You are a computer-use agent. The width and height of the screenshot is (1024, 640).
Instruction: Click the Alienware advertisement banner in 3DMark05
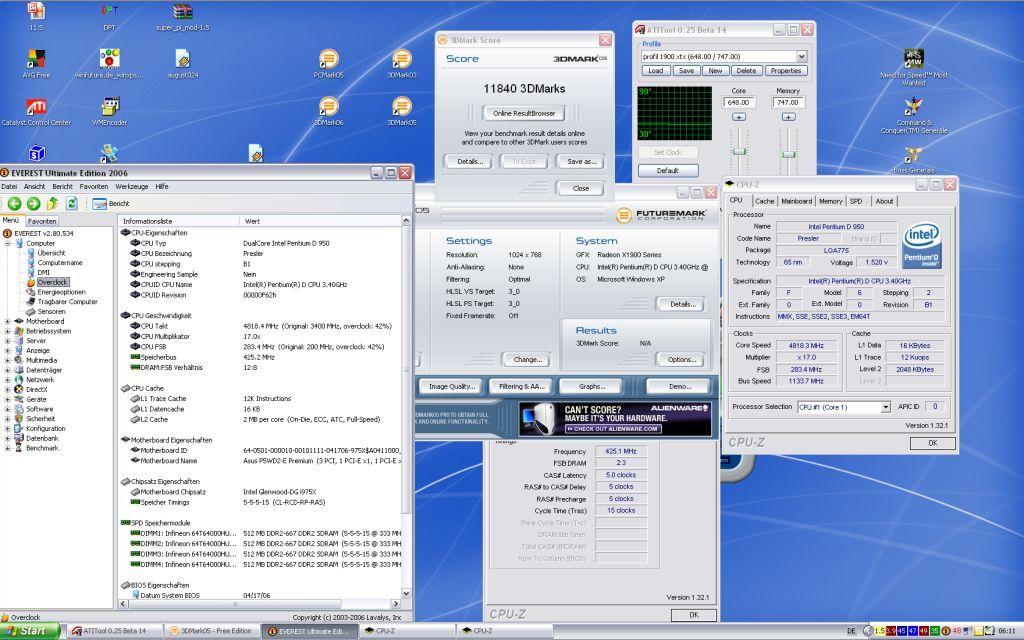click(x=615, y=419)
